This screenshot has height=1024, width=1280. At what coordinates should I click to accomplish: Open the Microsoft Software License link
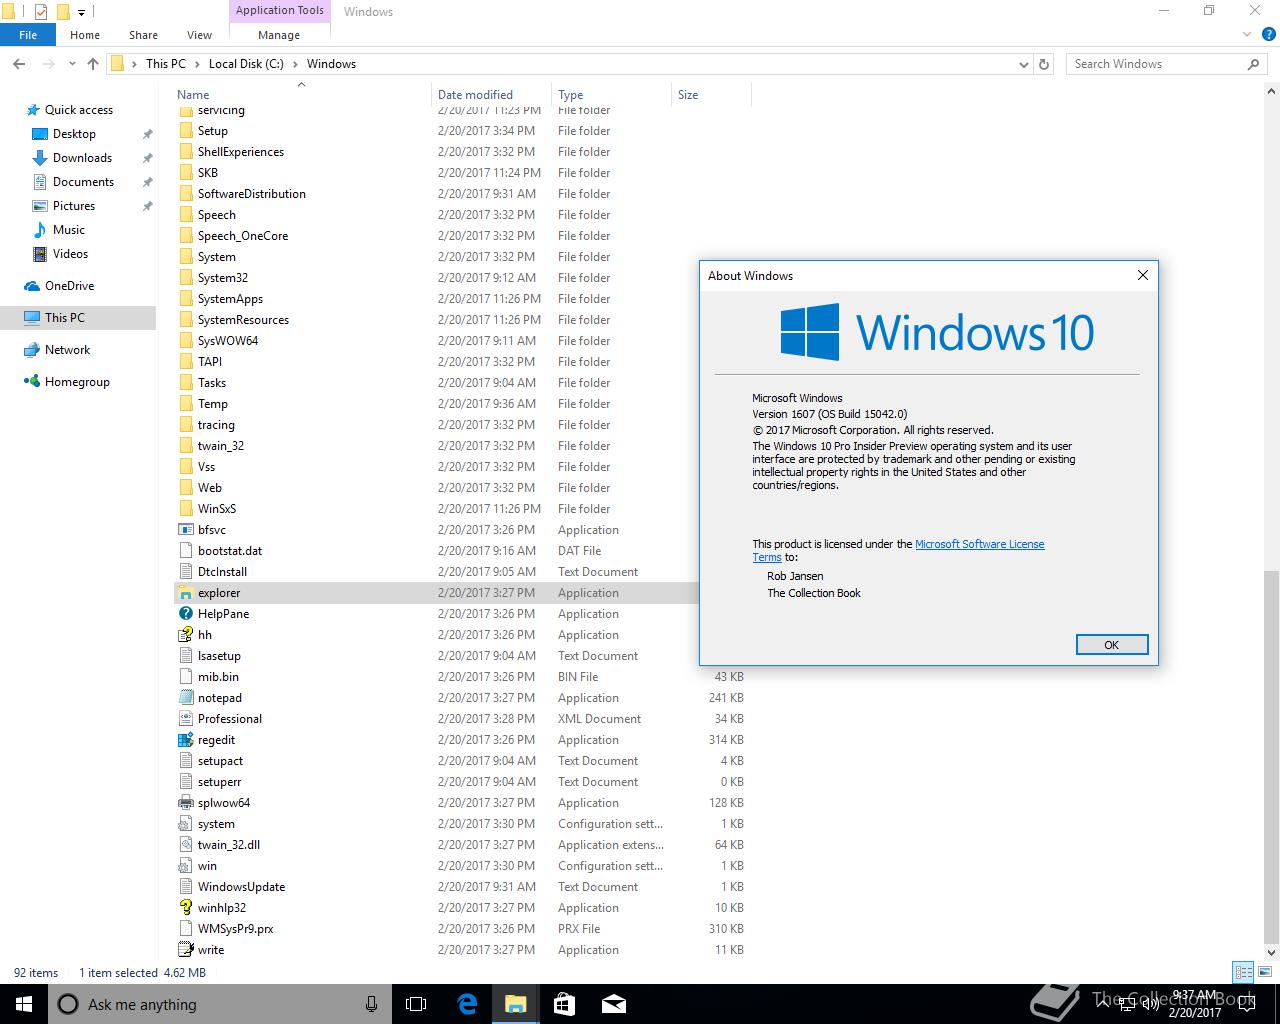point(979,544)
